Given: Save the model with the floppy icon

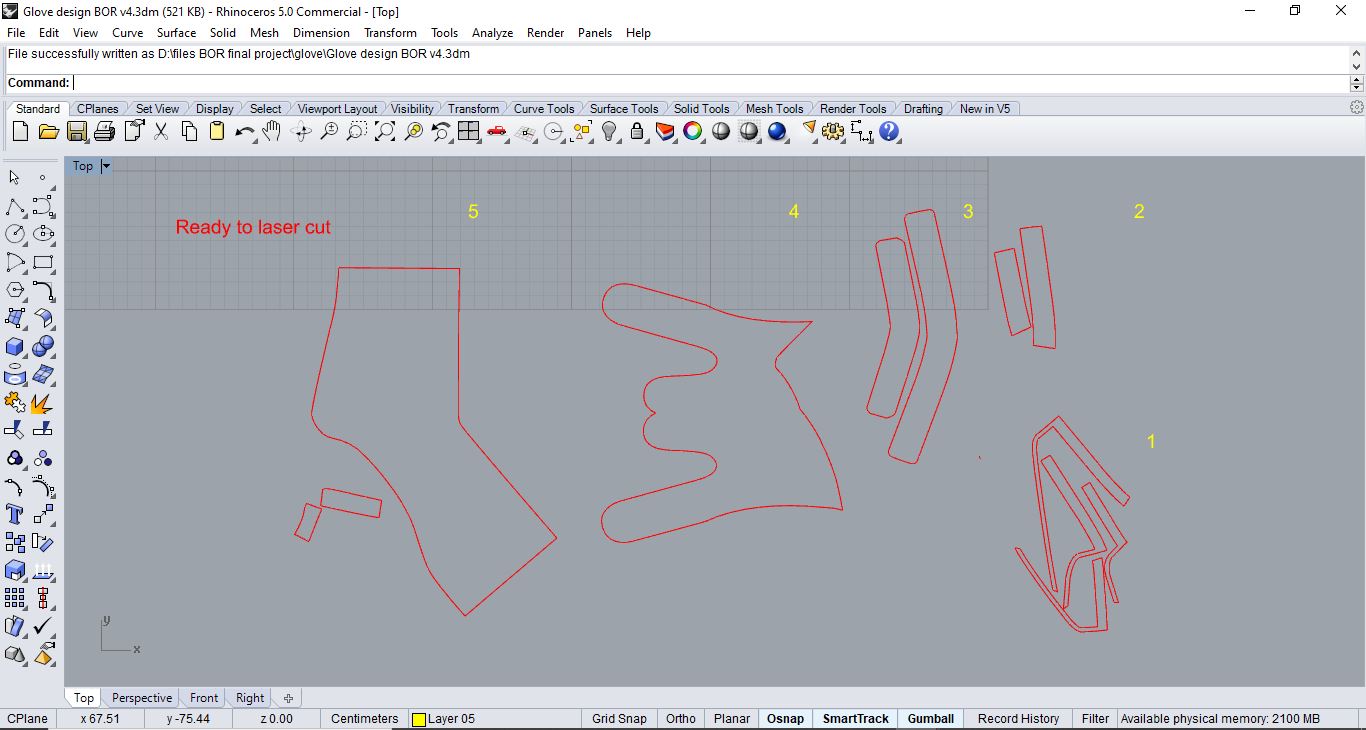Looking at the screenshot, I should [x=76, y=131].
